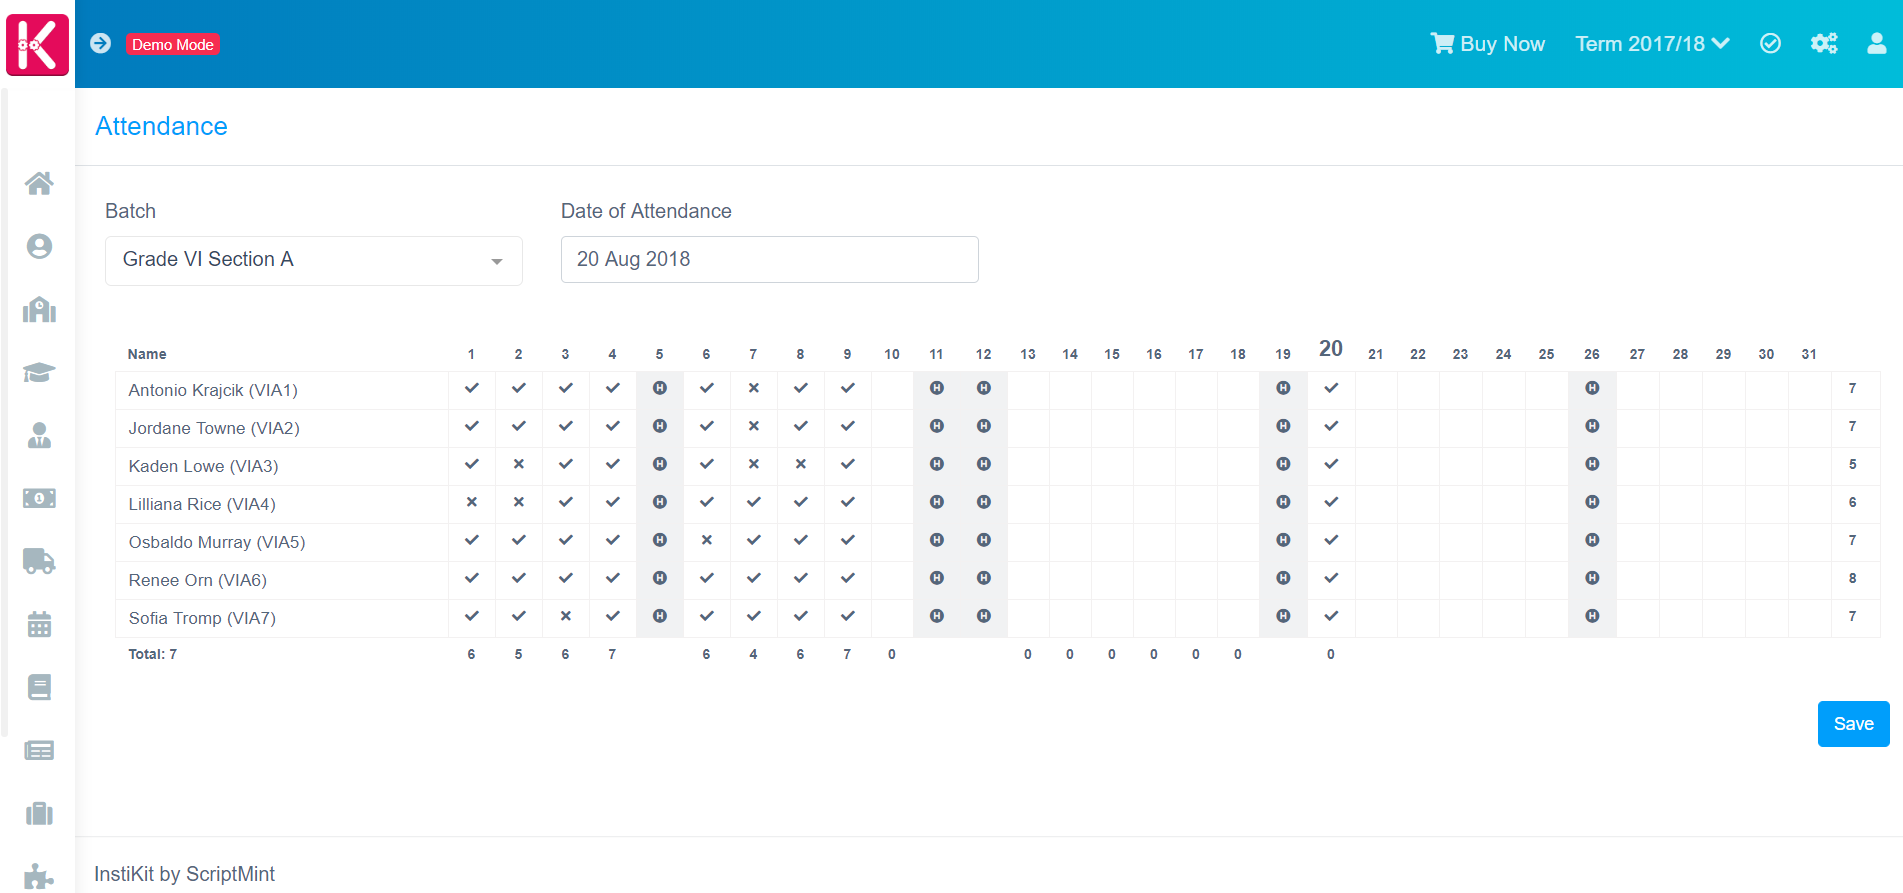Click the user profile icon in header
This screenshot has width=1903, height=893.
1876,44
